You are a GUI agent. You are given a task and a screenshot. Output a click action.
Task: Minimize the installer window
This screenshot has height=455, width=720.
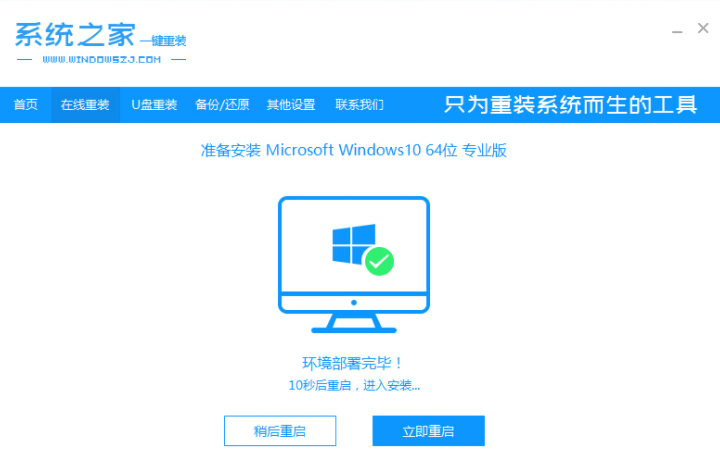[677, 31]
